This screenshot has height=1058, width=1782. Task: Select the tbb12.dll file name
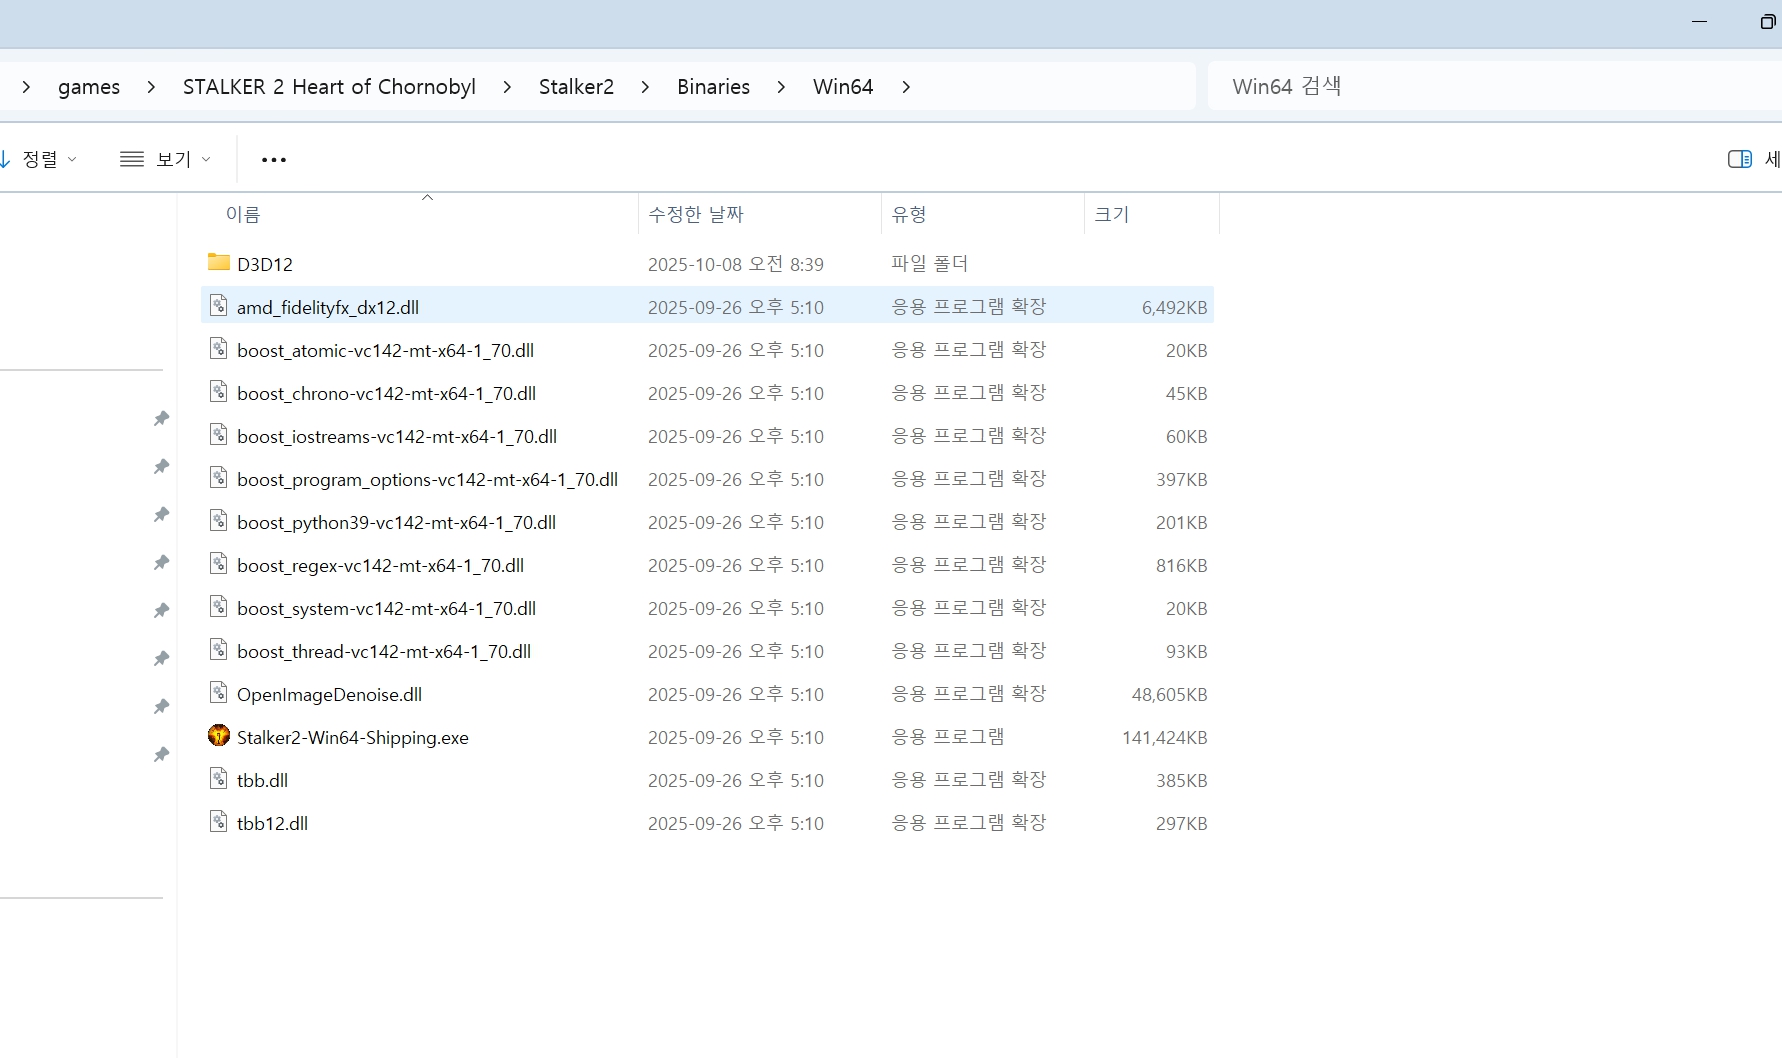(272, 823)
